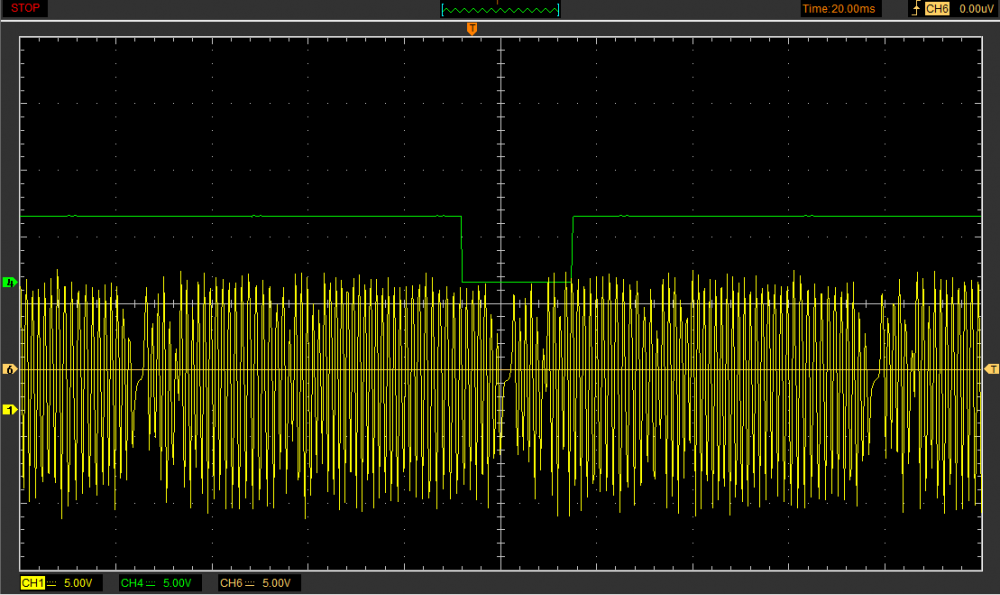The height and width of the screenshot is (595, 1000).
Task: Click the 0.00uV trigger level readout
Action: [975, 9]
